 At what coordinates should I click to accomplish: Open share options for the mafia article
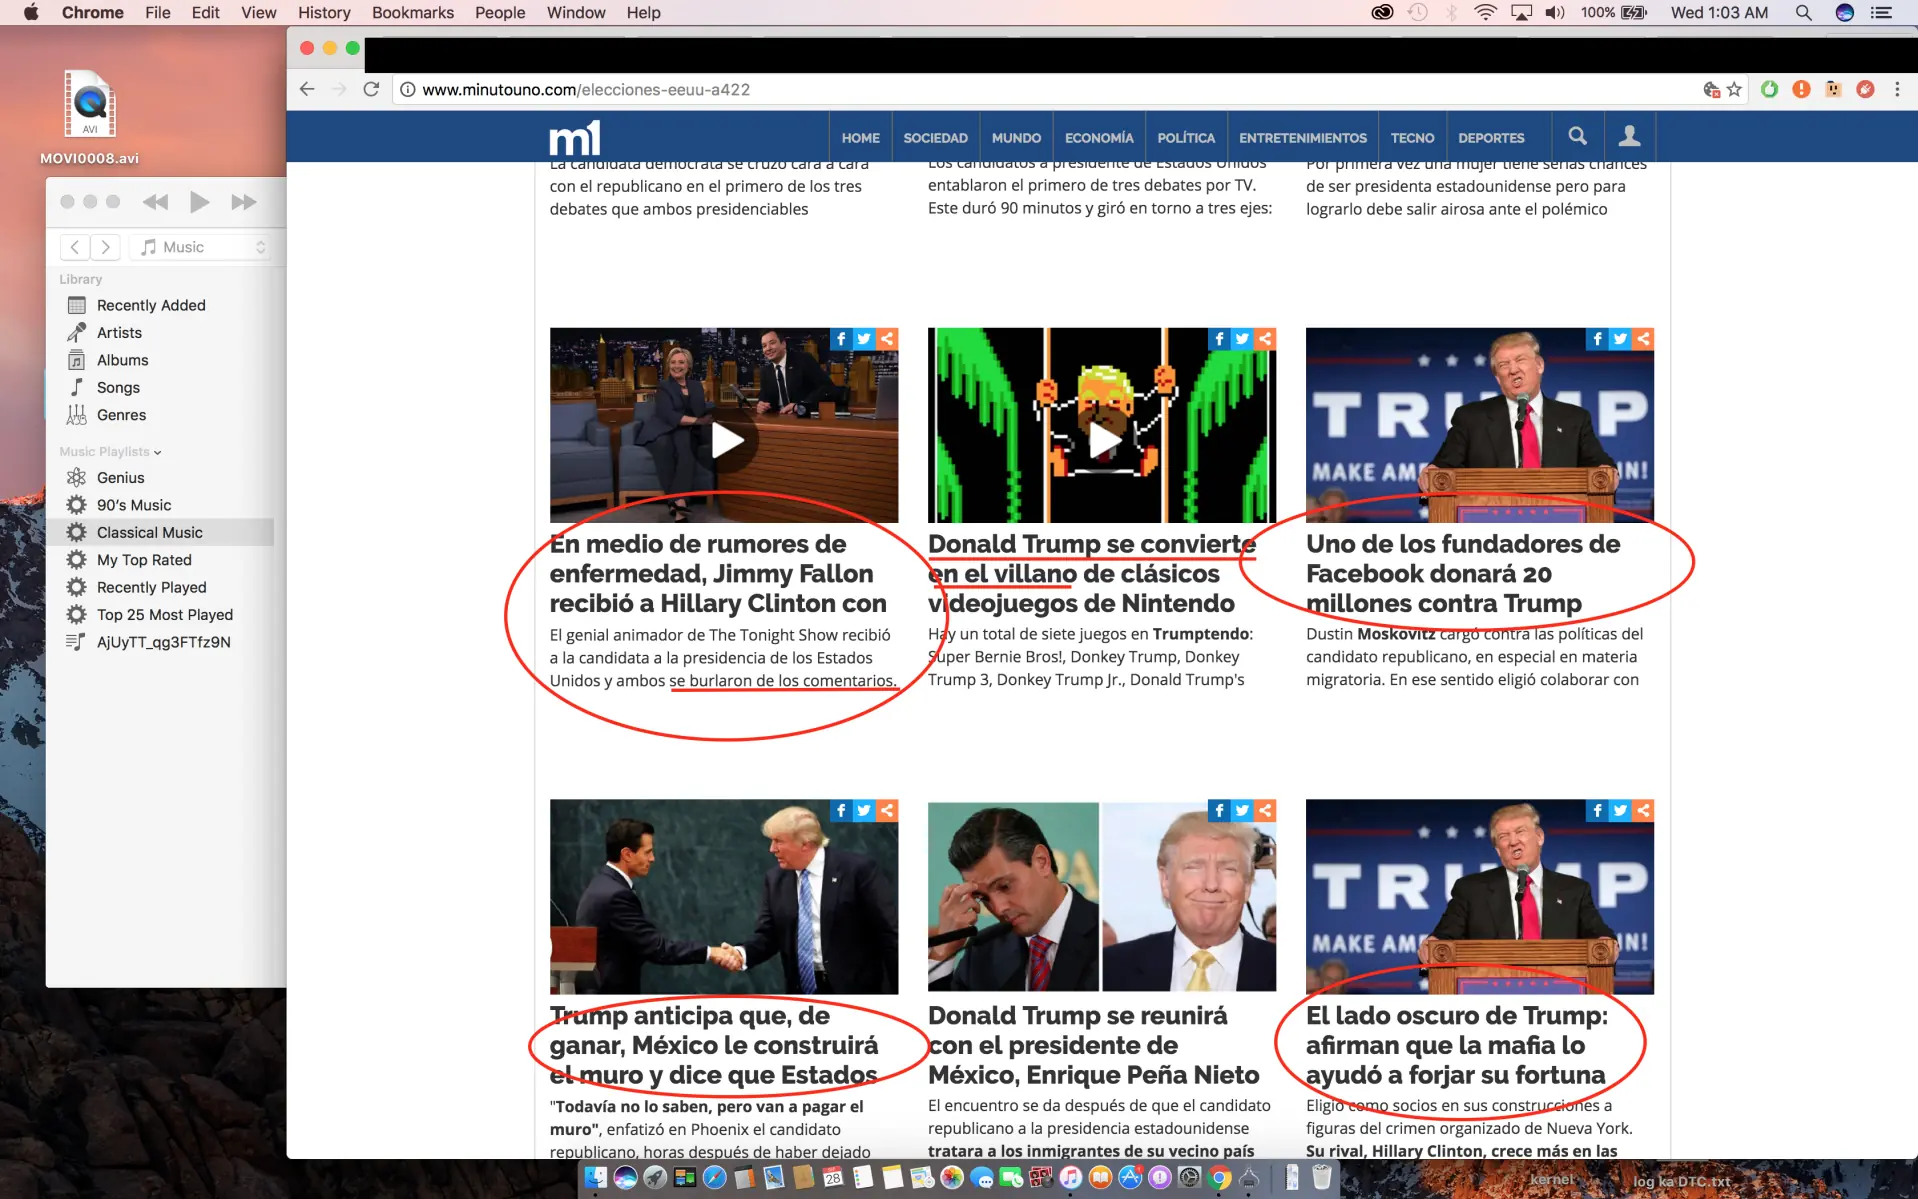point(1643,810)
